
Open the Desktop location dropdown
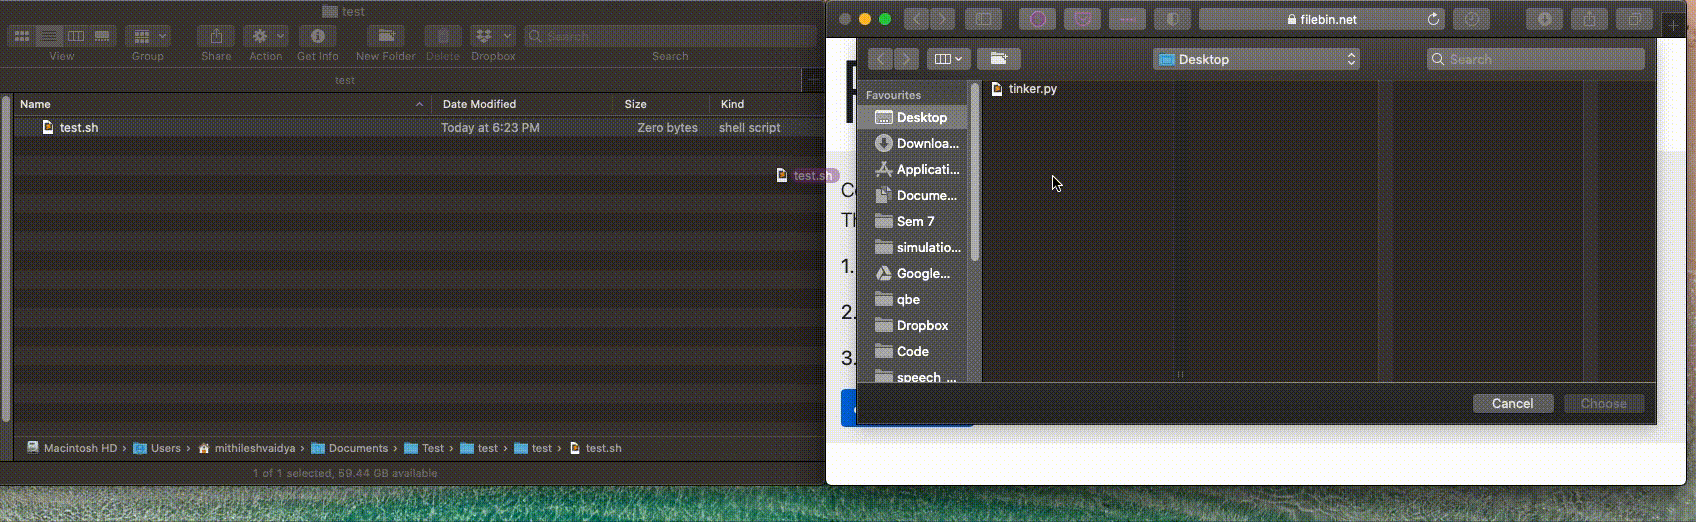point(1256,59)
